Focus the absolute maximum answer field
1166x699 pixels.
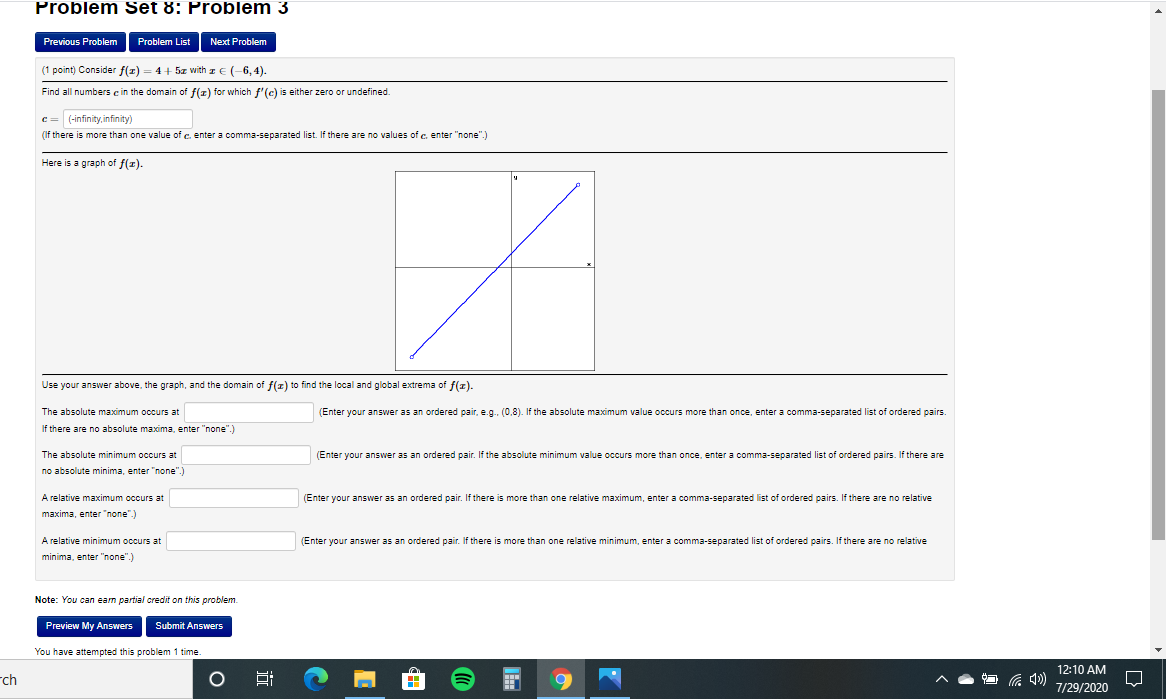249,412
